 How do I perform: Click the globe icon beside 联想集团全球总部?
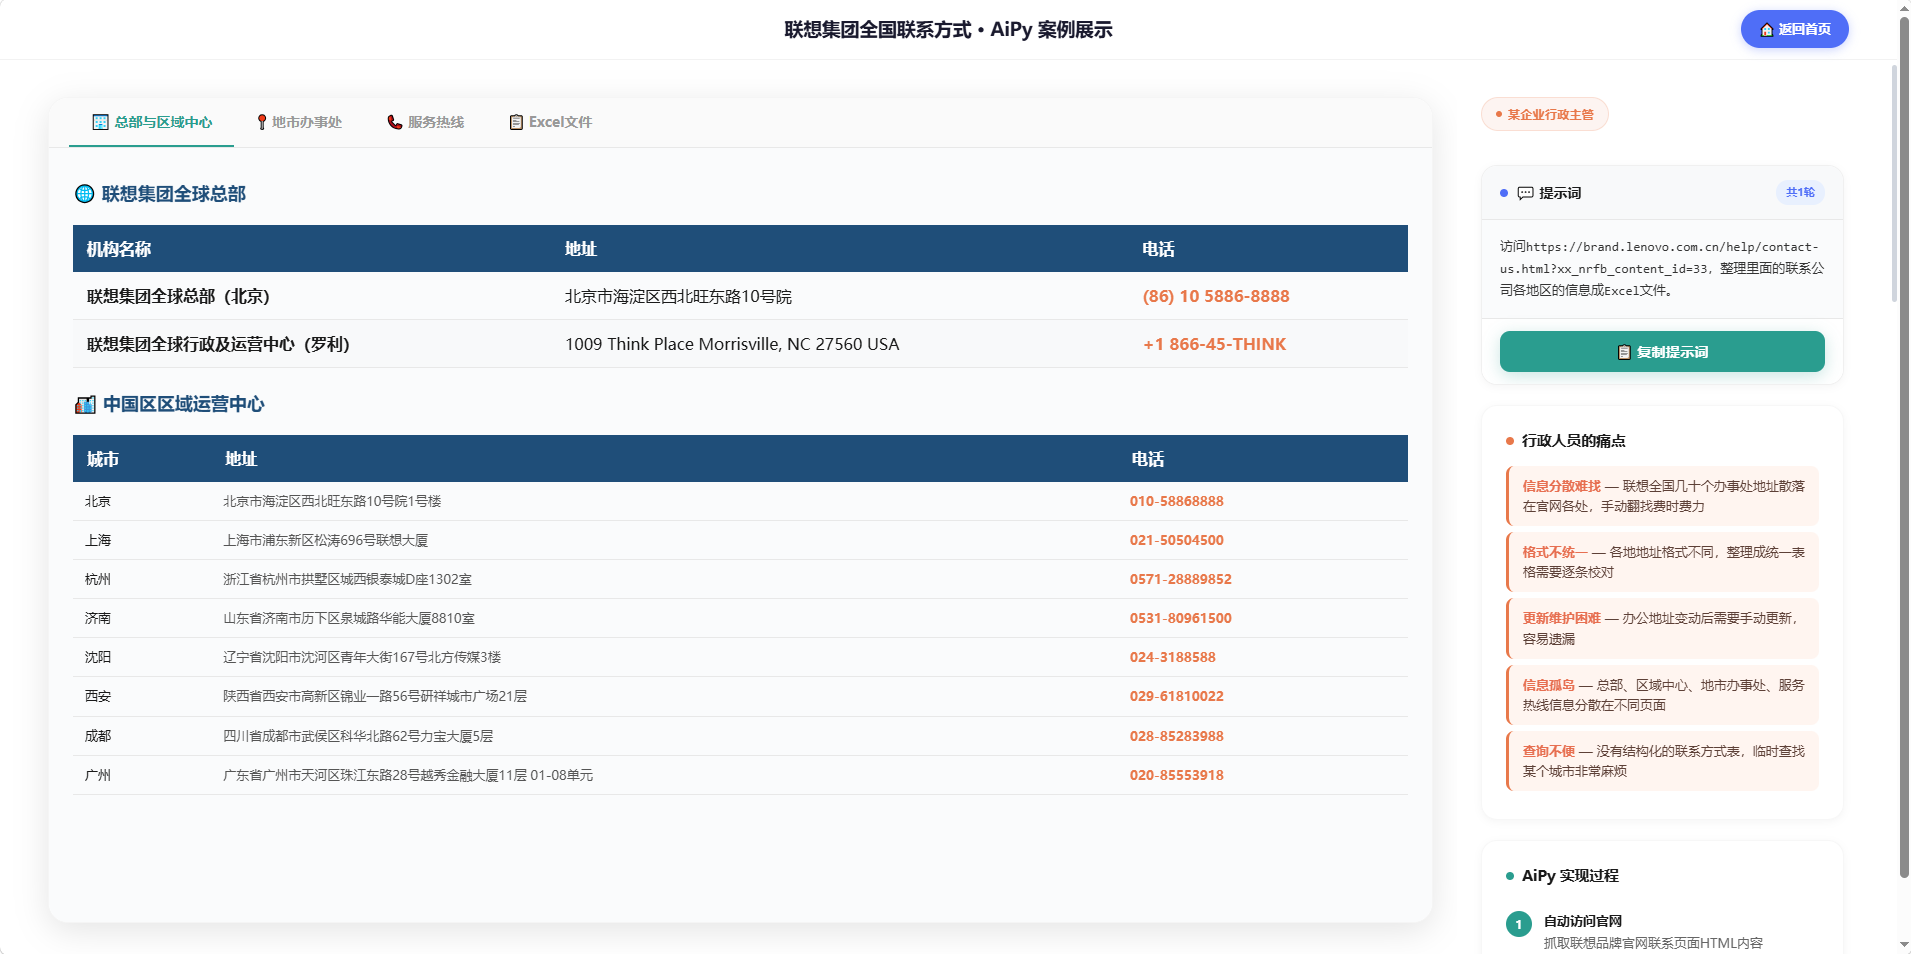pyautogui.click(x=85, y=194)
